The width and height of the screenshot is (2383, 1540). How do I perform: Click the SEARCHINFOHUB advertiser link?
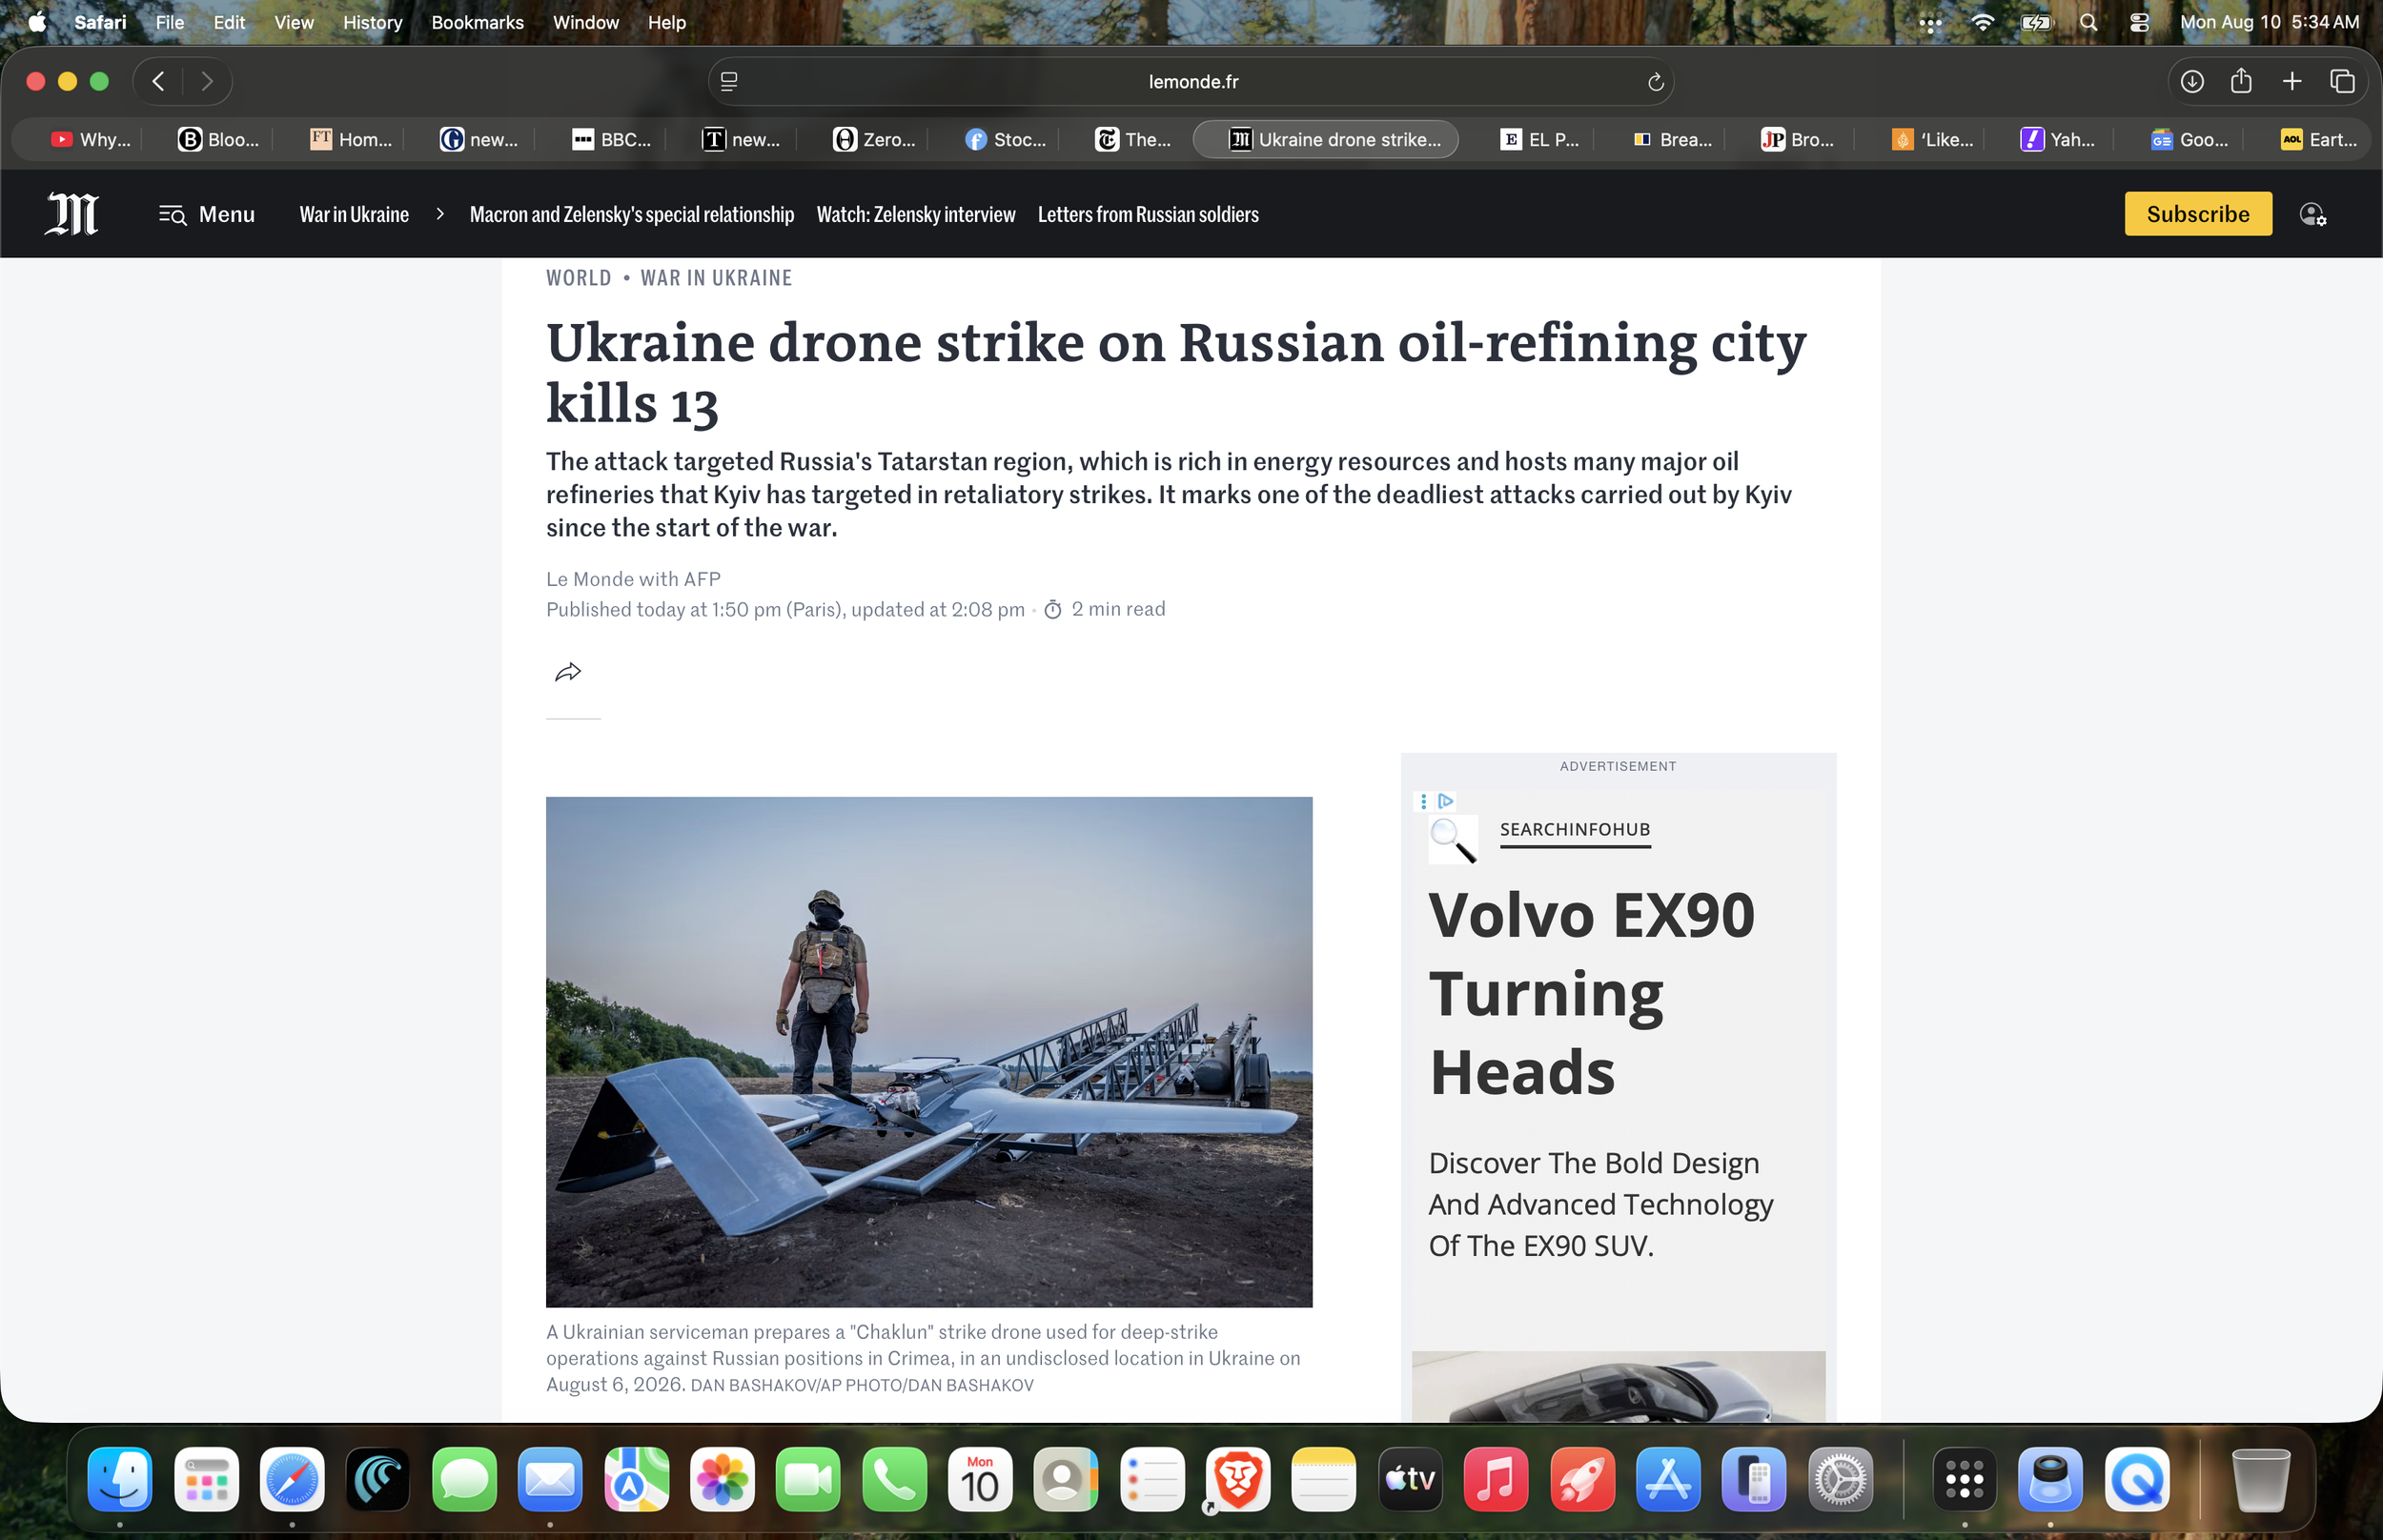click(1575, 829)
